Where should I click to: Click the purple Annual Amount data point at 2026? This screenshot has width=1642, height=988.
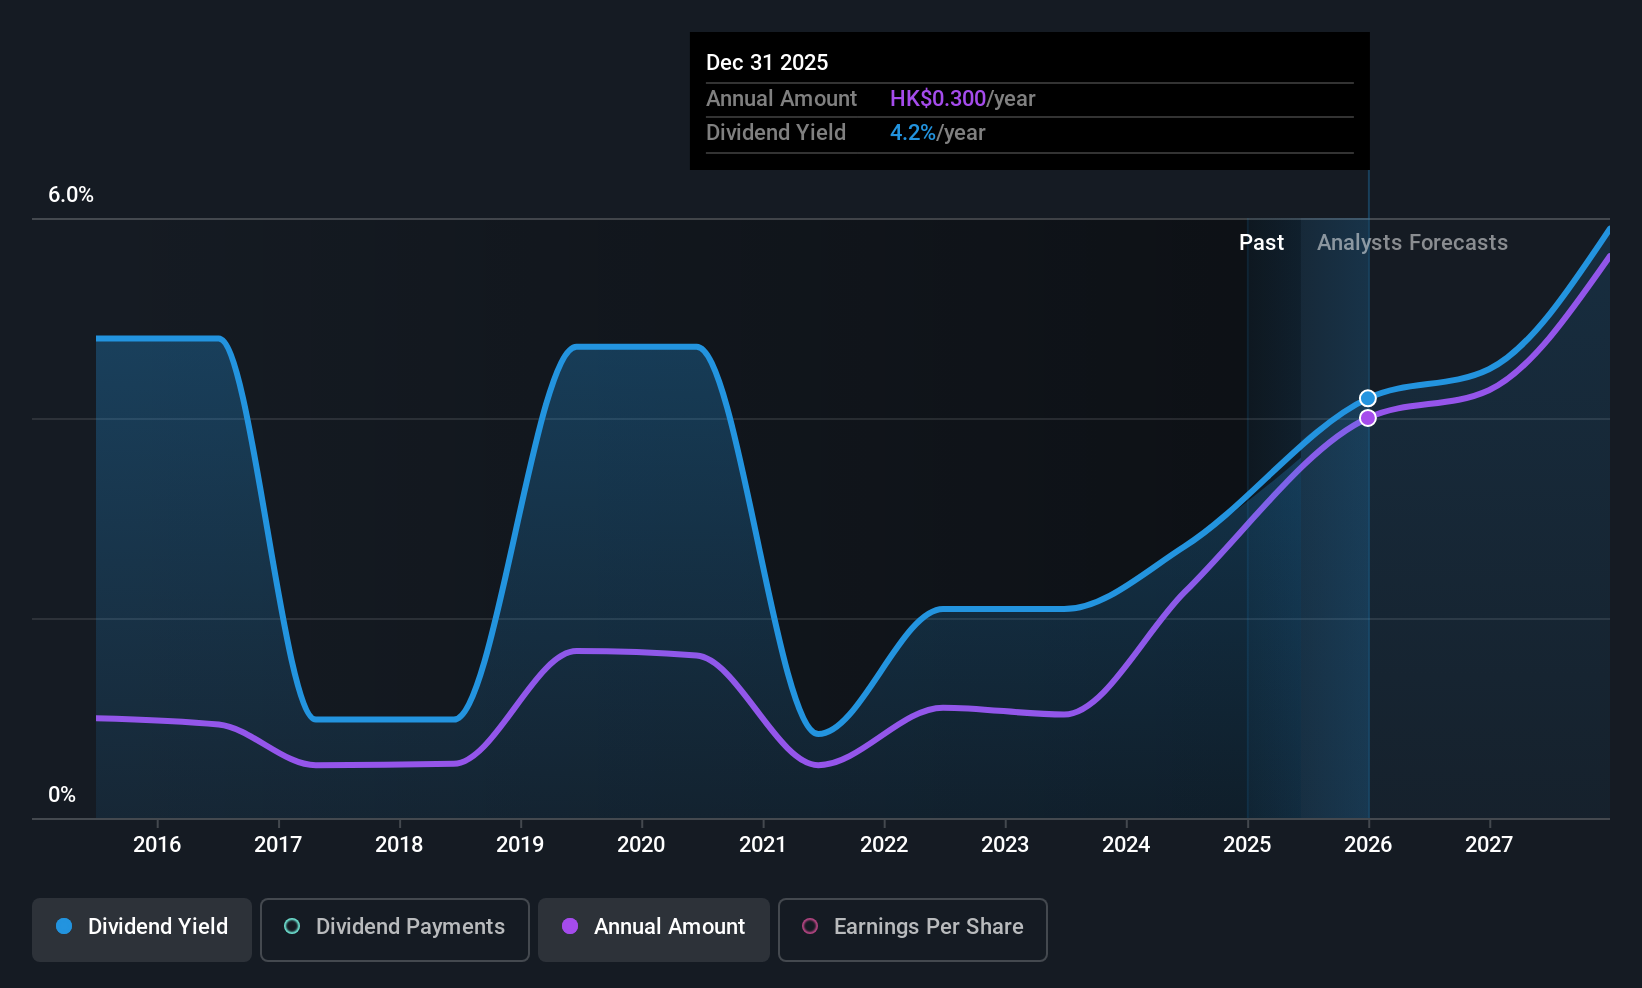(x=1368, y=418)
